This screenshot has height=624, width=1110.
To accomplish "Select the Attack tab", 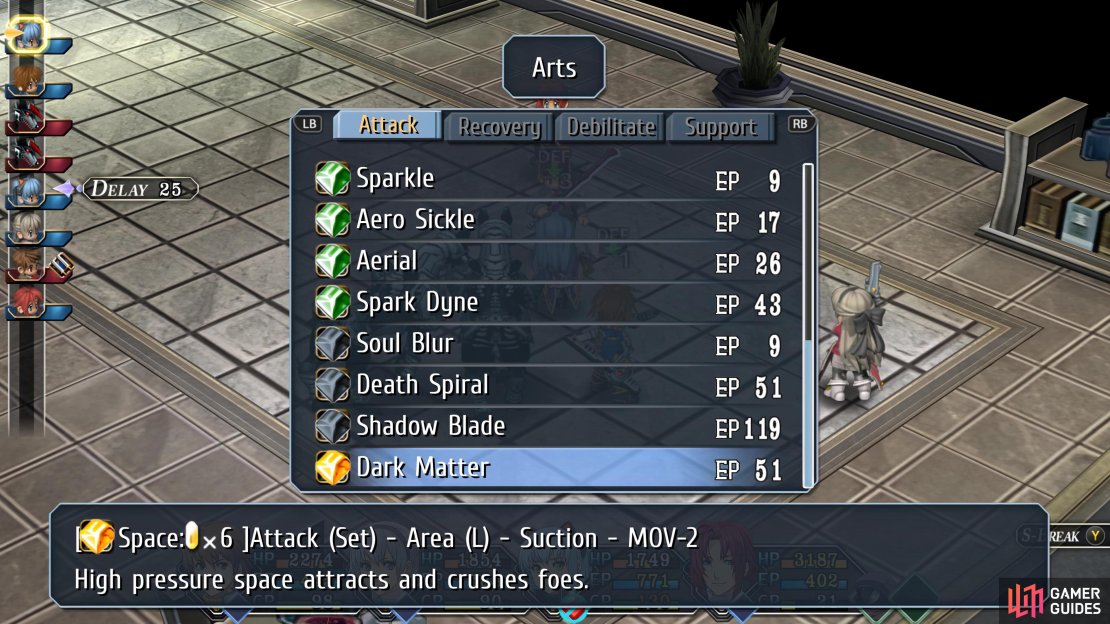I will 388,125.
